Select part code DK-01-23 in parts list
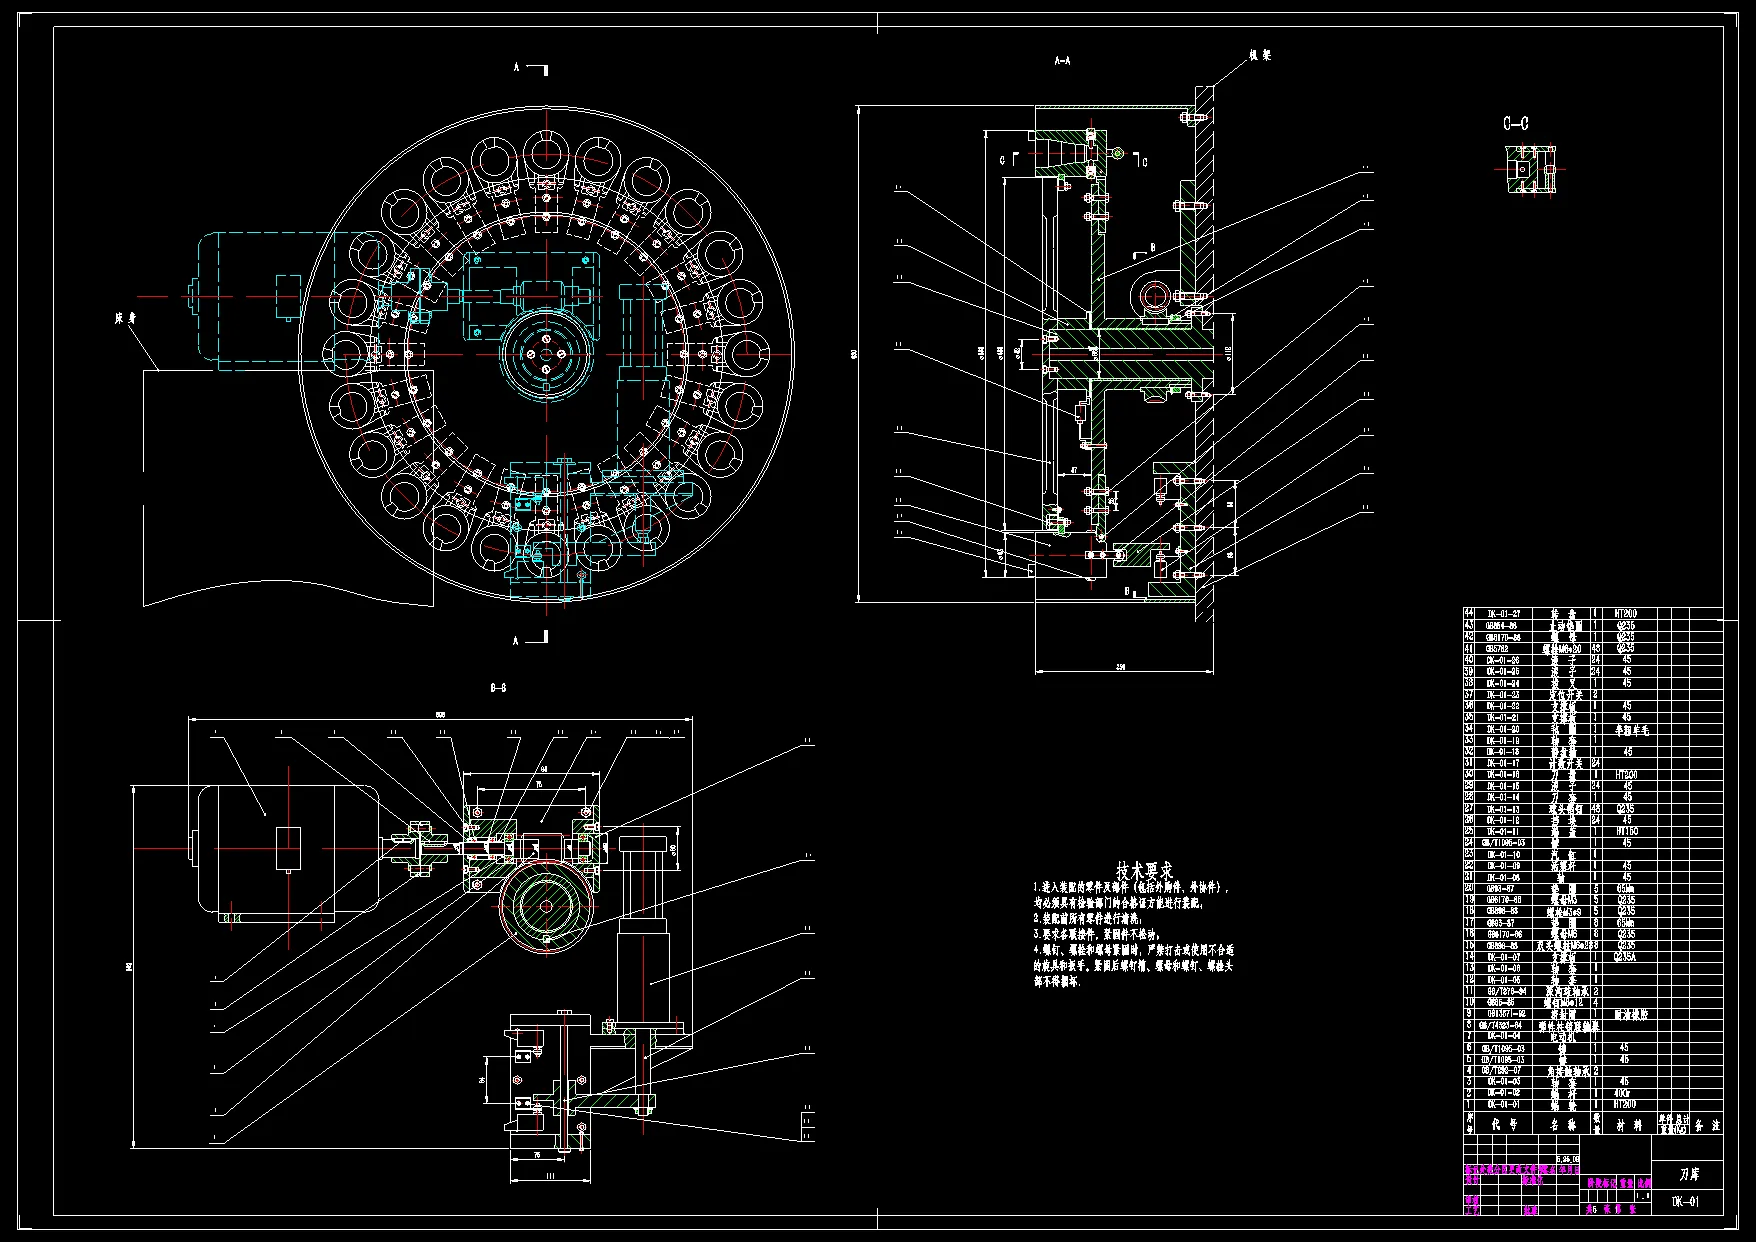Viewport: 1756px width, 1242px height. [1504, 694]
